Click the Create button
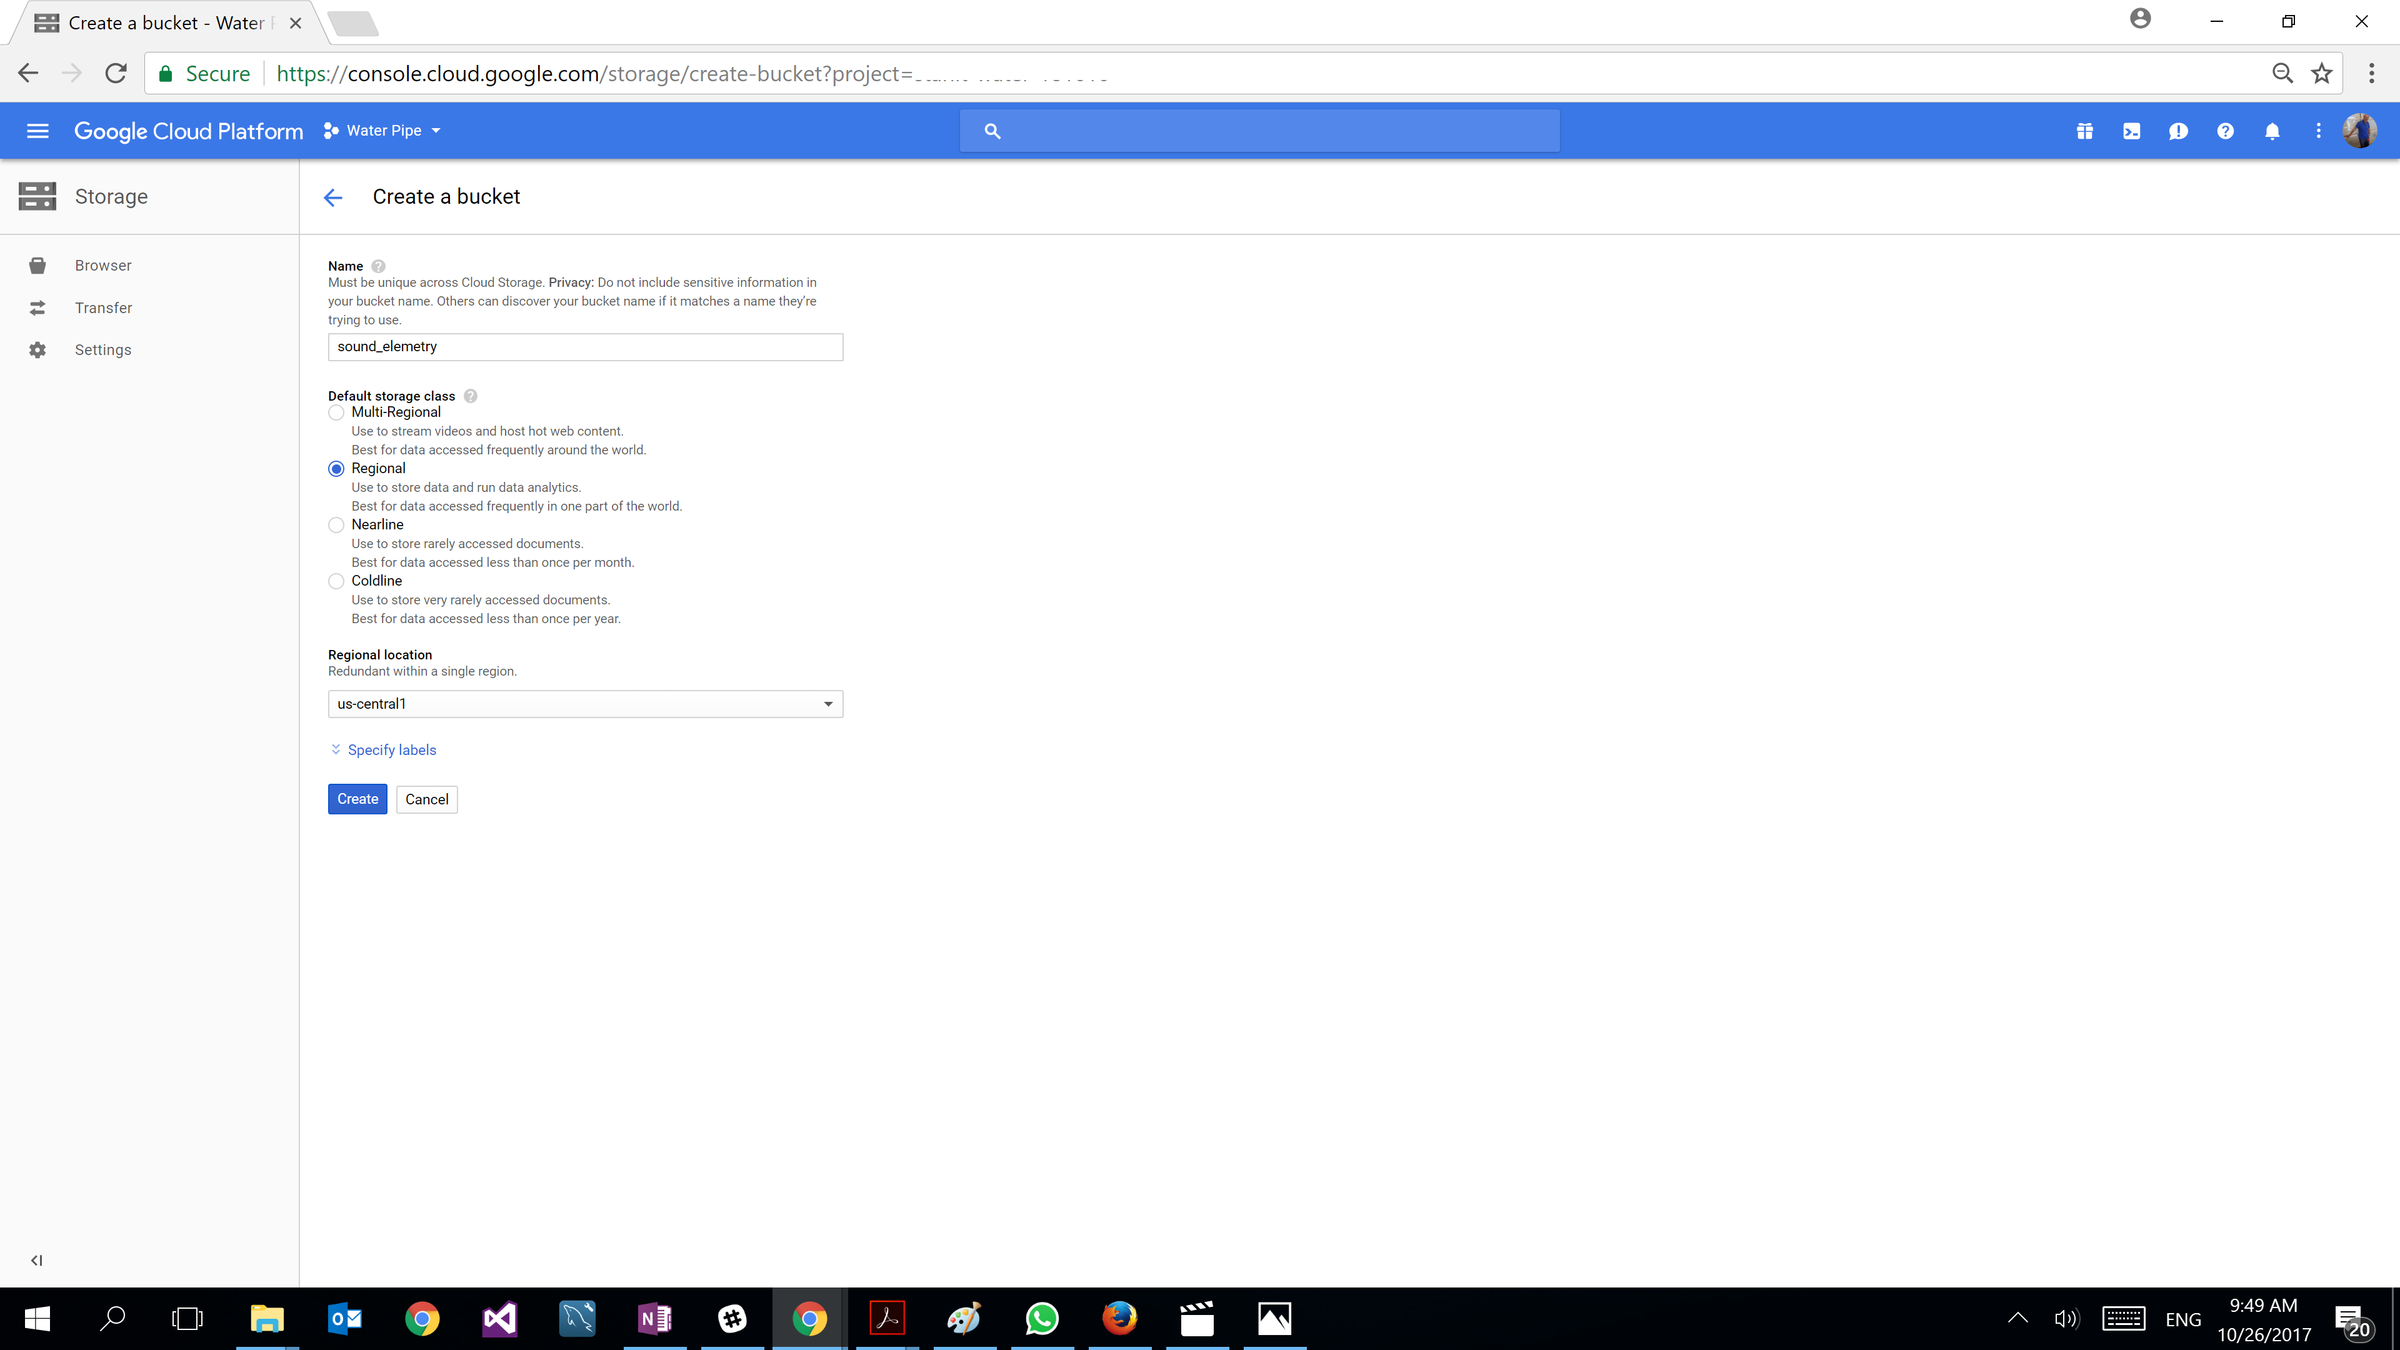This screenshot has width=2400, height=1350. tap(357, 799)
